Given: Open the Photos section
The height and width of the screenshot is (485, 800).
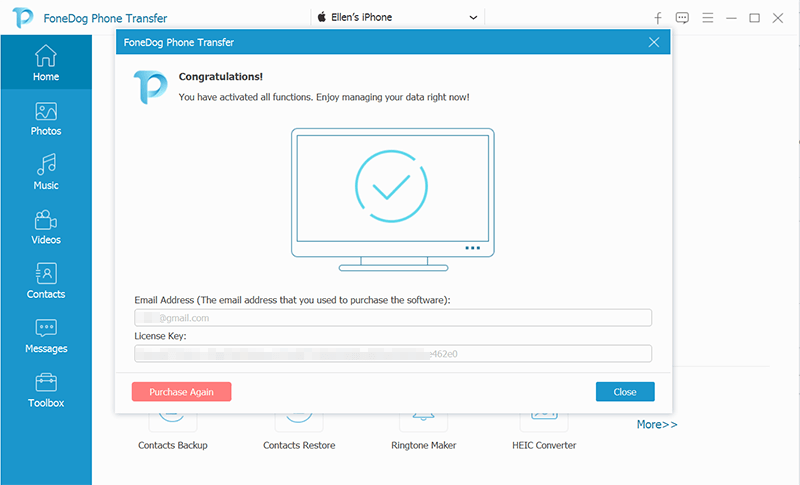Looking at the screenshot, I should (x=46, y=118).
